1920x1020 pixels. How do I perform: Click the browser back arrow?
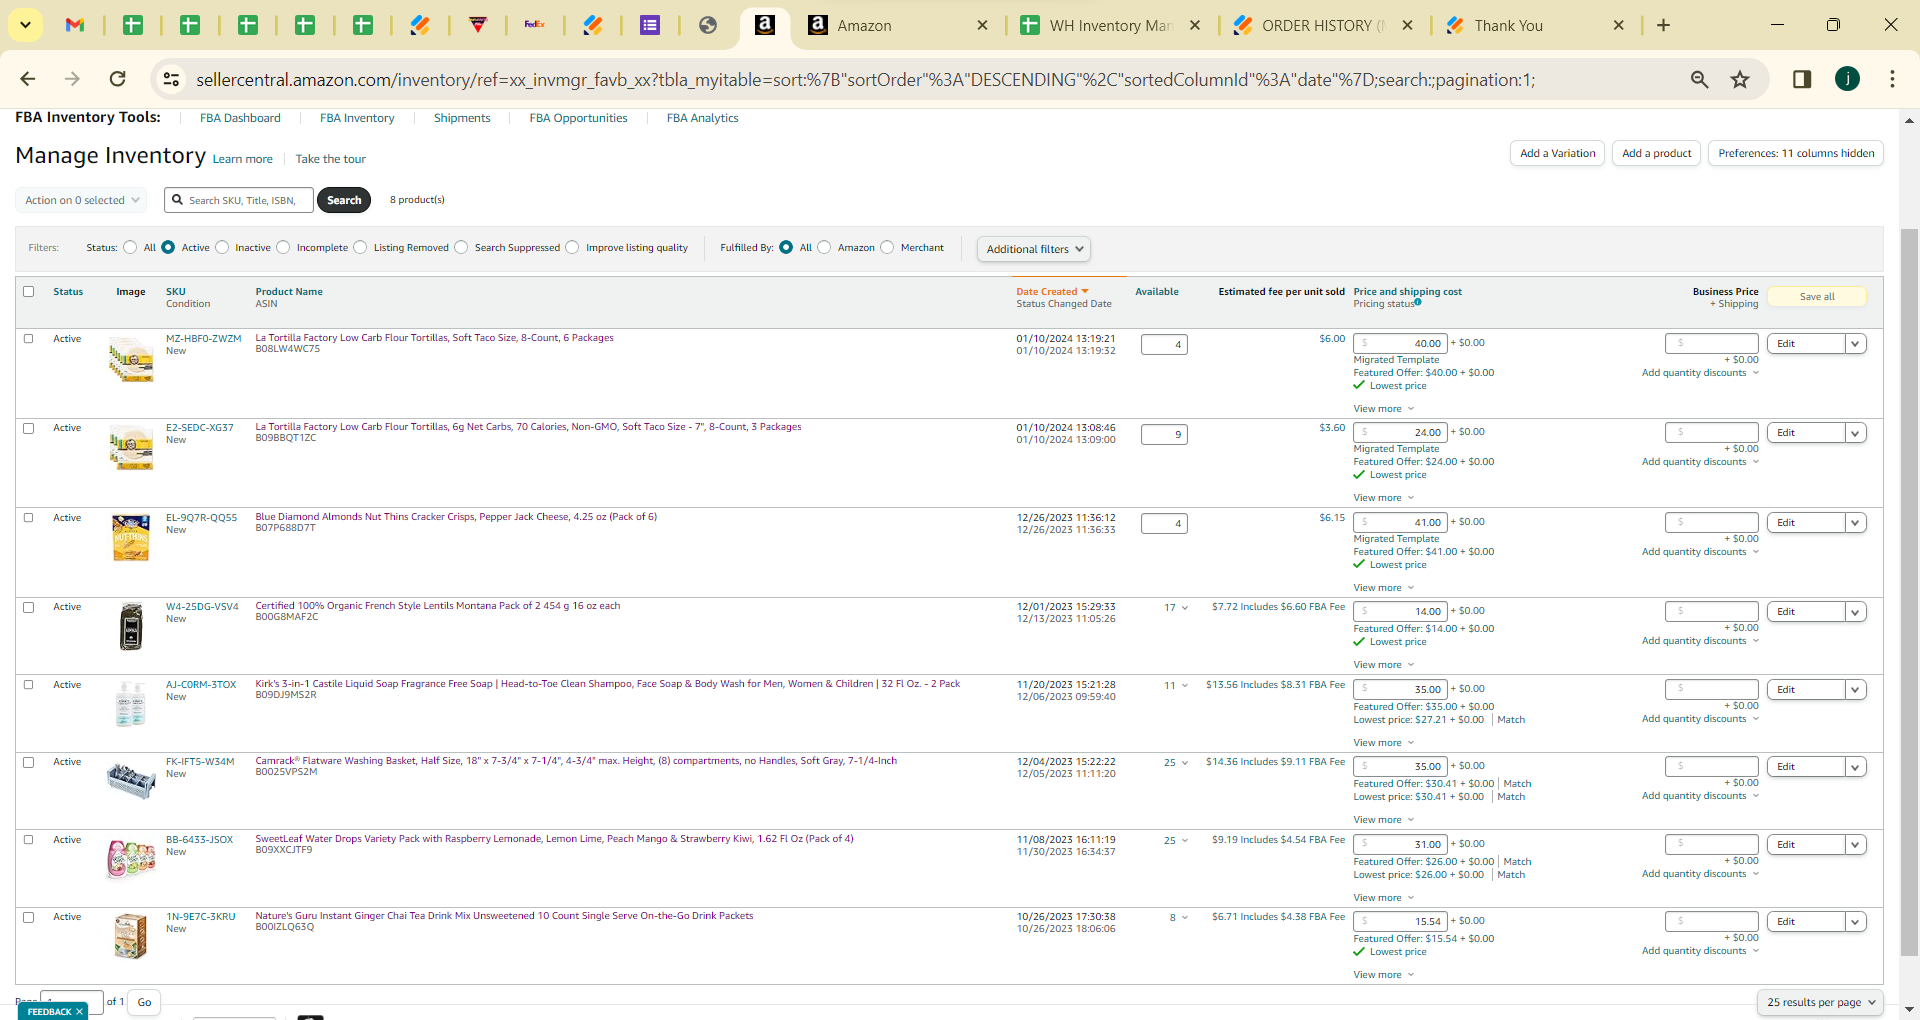click(x=28, y=79)
